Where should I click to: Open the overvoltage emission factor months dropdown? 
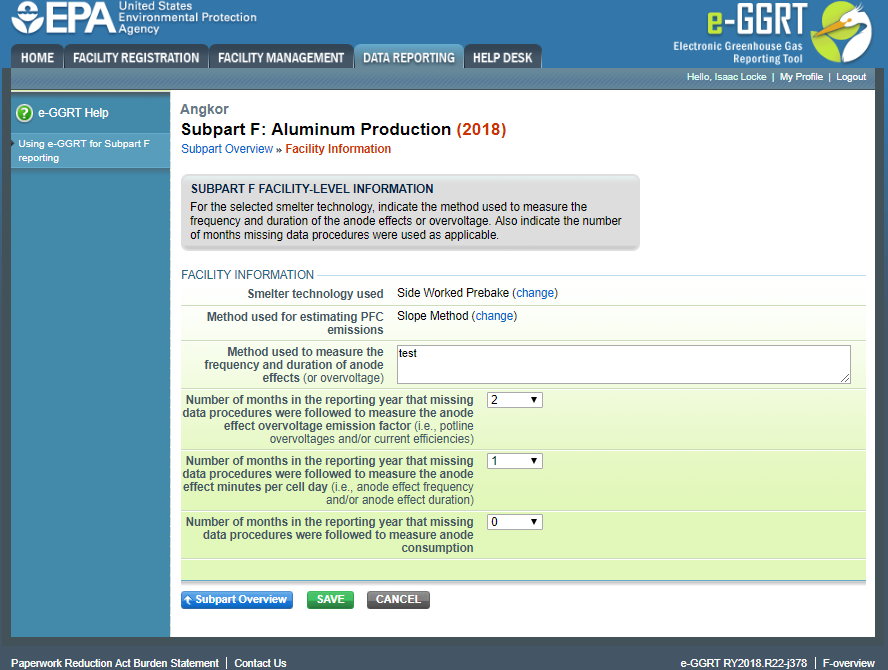pyautogui.click(x=515, y=400)
